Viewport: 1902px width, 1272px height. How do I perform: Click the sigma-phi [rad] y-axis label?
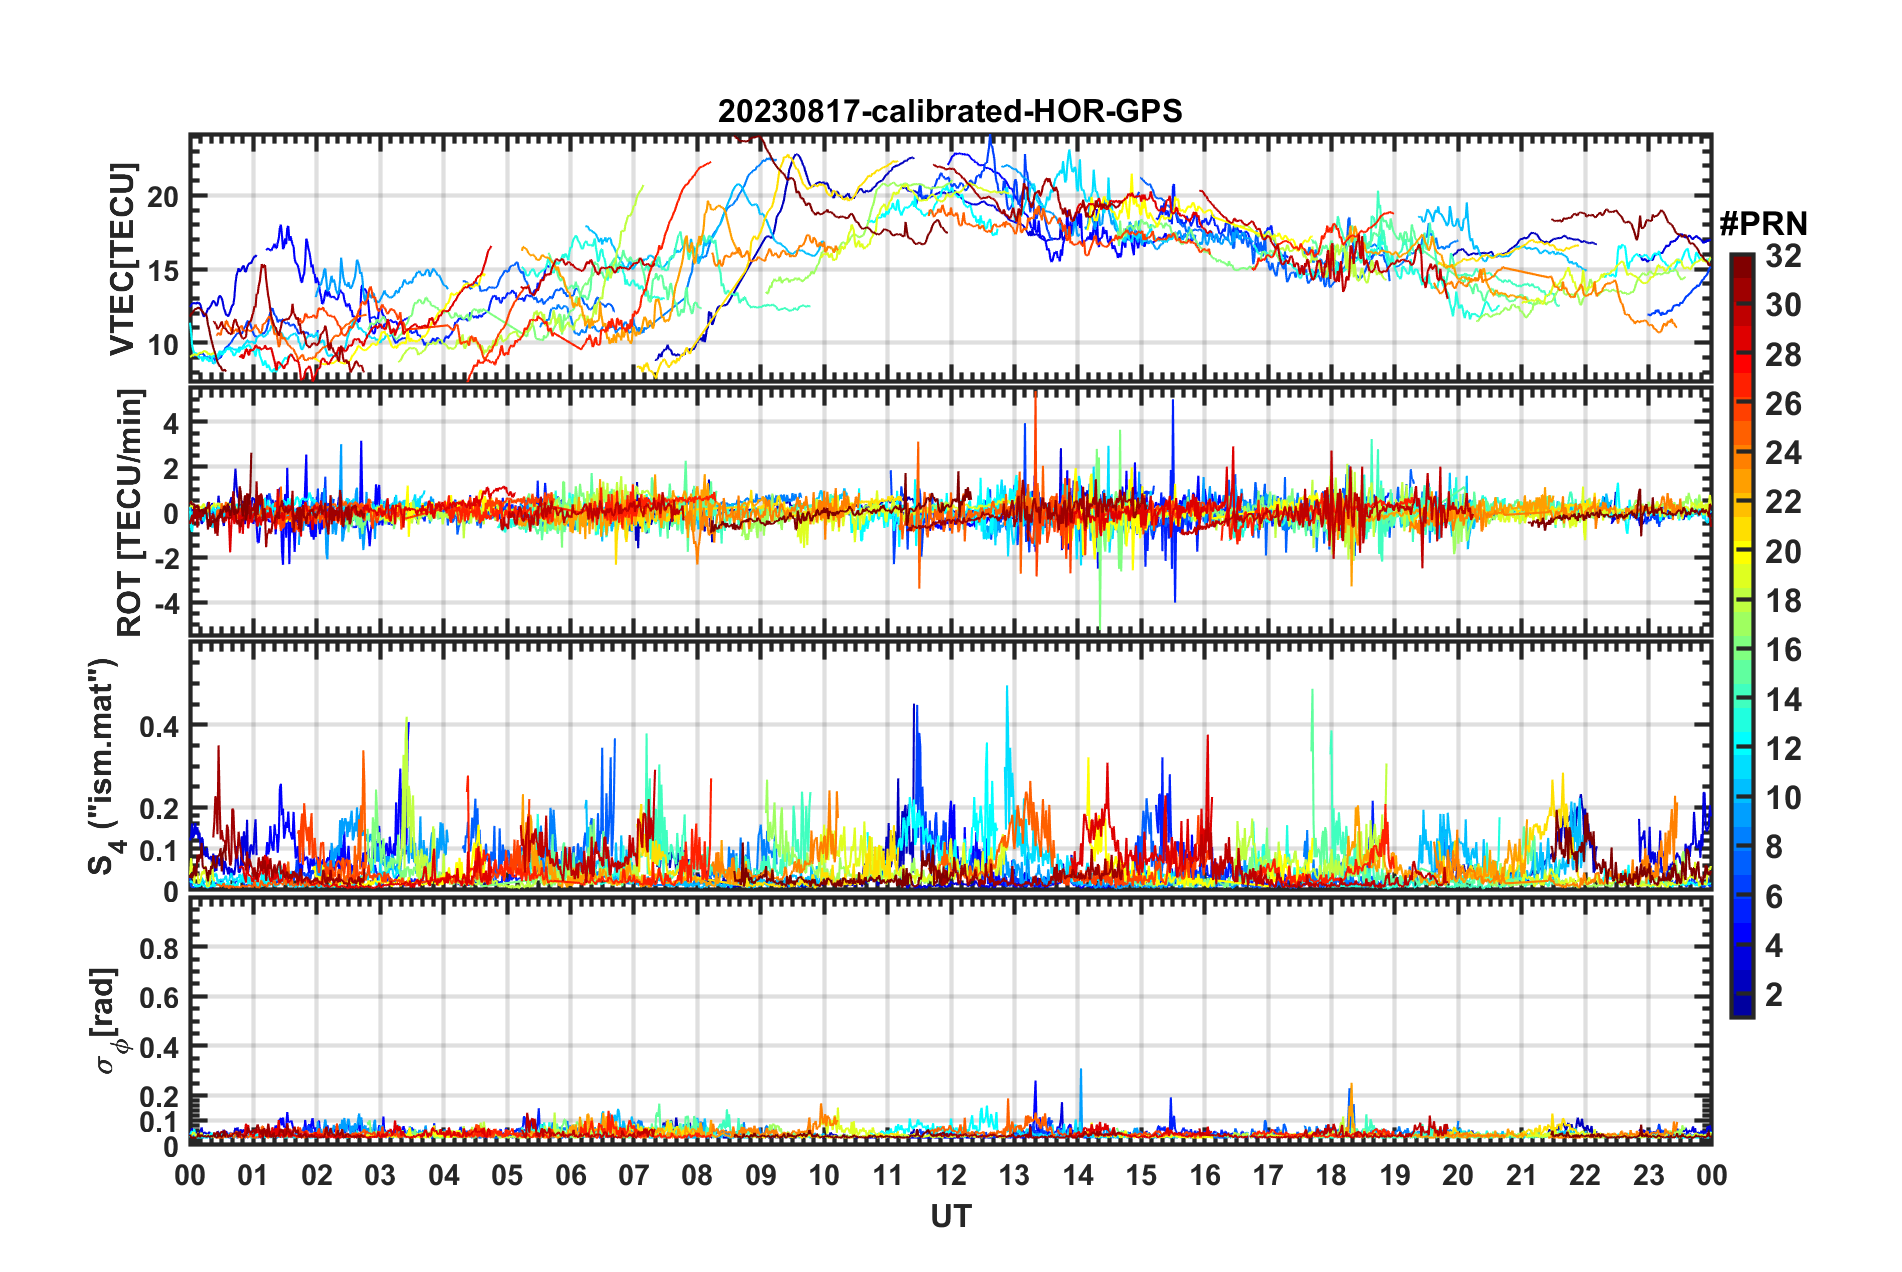107,1020
